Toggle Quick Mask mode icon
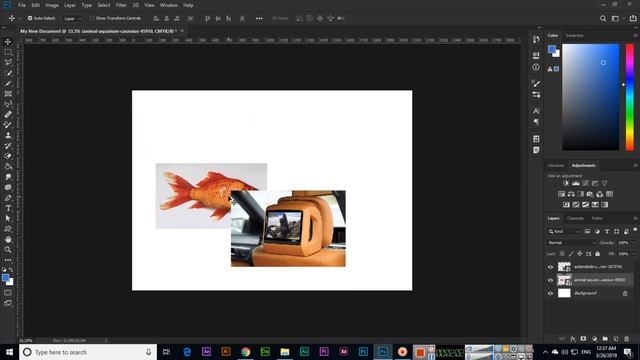The height and width of the screenshot is (360, 640). pos(8,293)
